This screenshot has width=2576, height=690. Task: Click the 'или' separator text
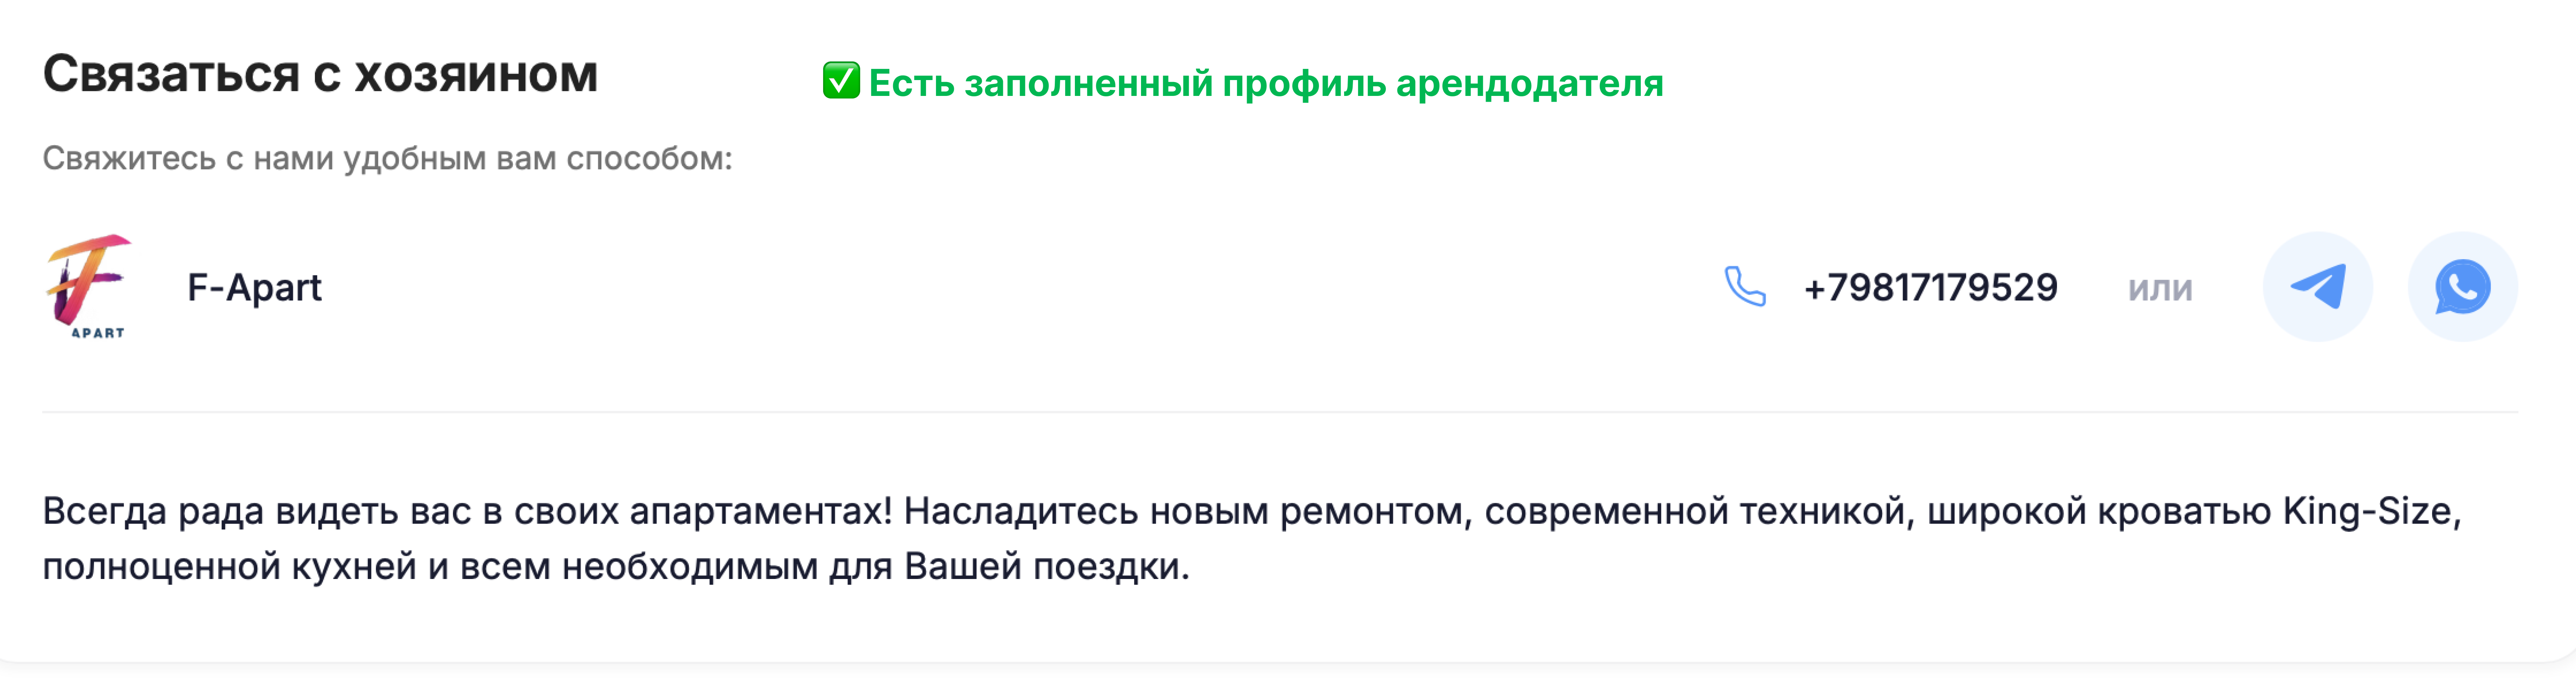pos(2160,289)
